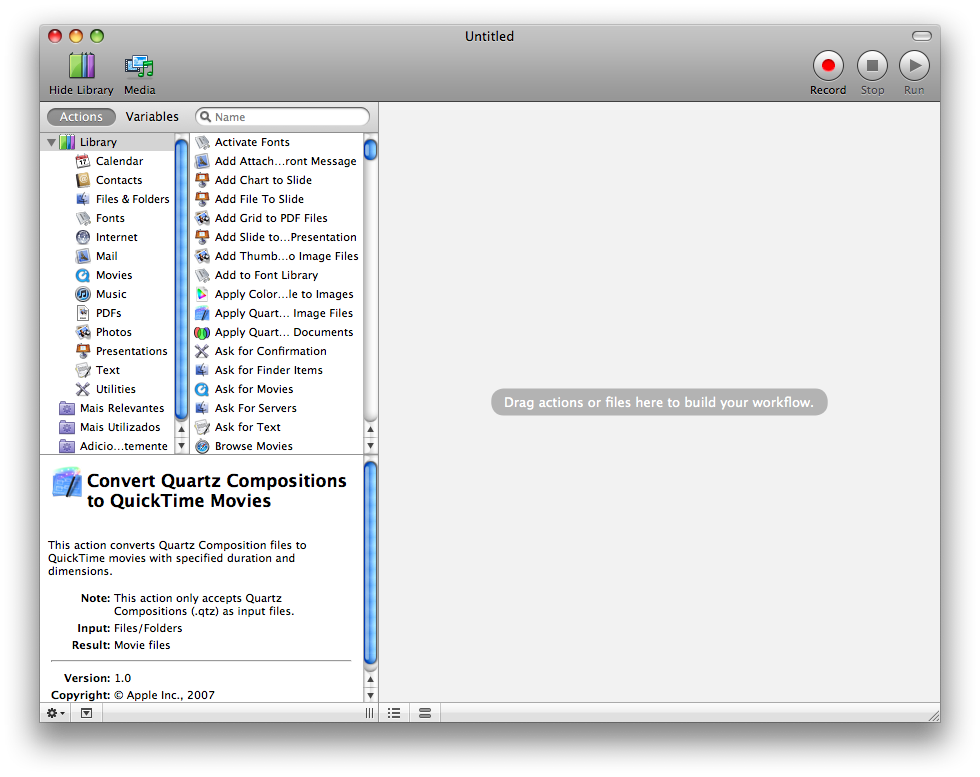
Task: Select the Calendar category icon
Action: point(82,161)
